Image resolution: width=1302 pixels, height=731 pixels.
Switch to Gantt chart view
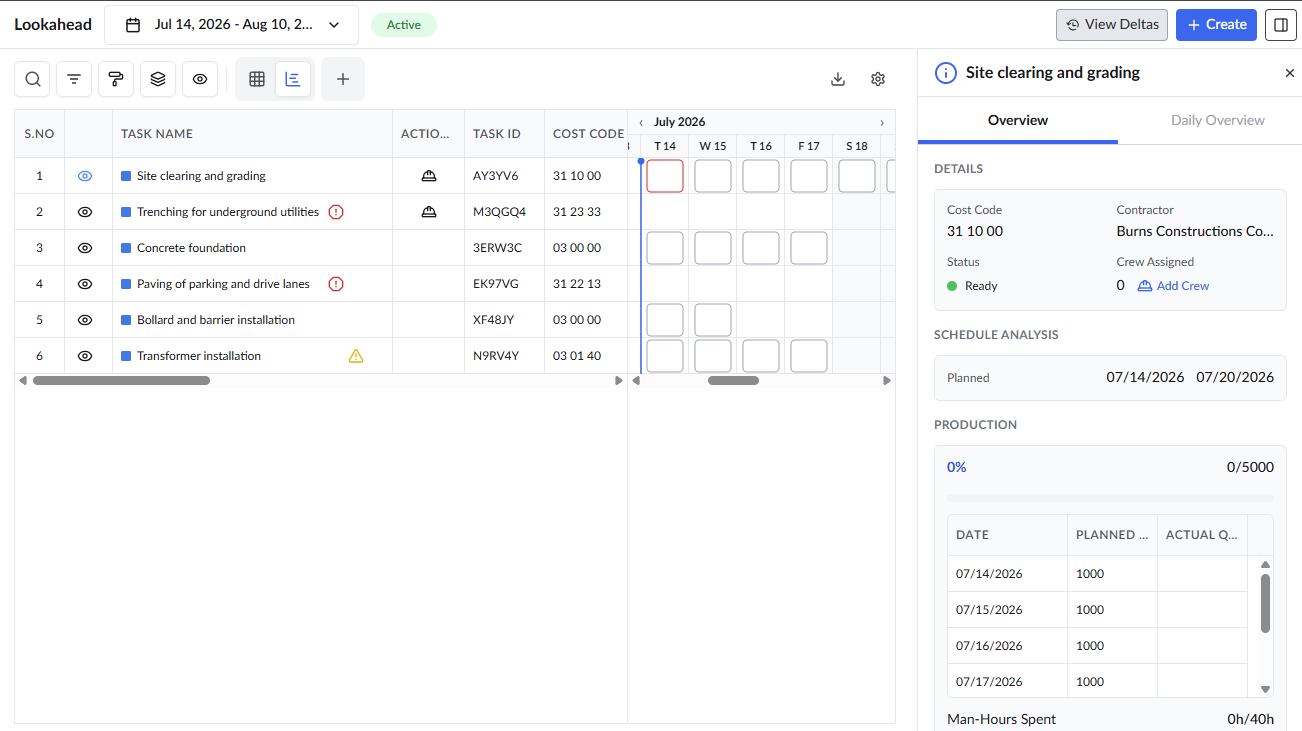(293, 79)
